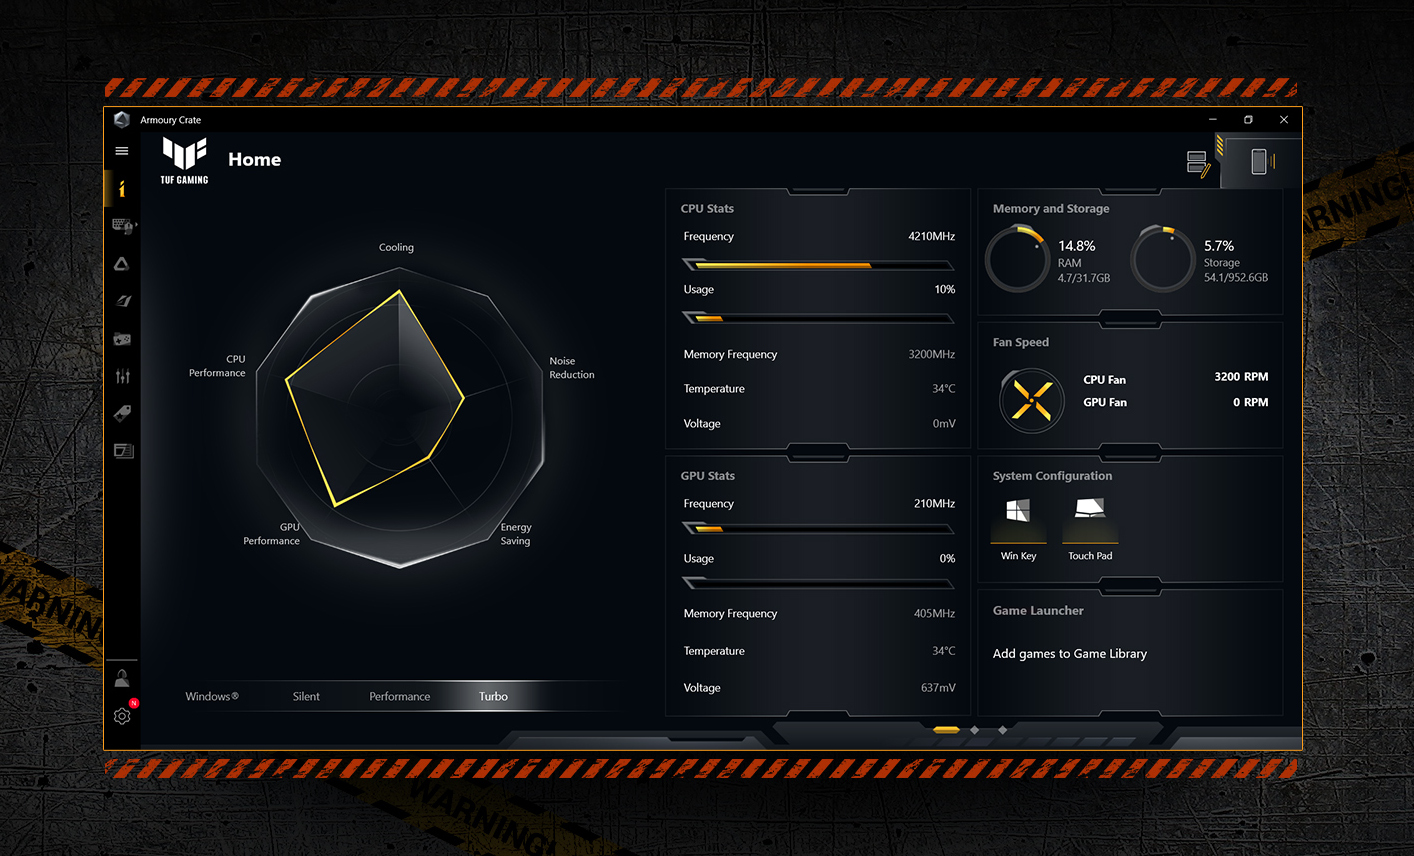The width and height of the screenshot is (1414, 856).
Task: Select the Silent operating mode
Action: [306, 696]
